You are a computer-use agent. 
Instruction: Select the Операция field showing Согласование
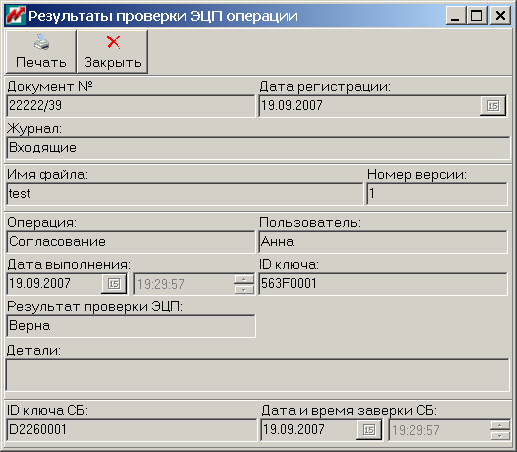tap(131, 242)
